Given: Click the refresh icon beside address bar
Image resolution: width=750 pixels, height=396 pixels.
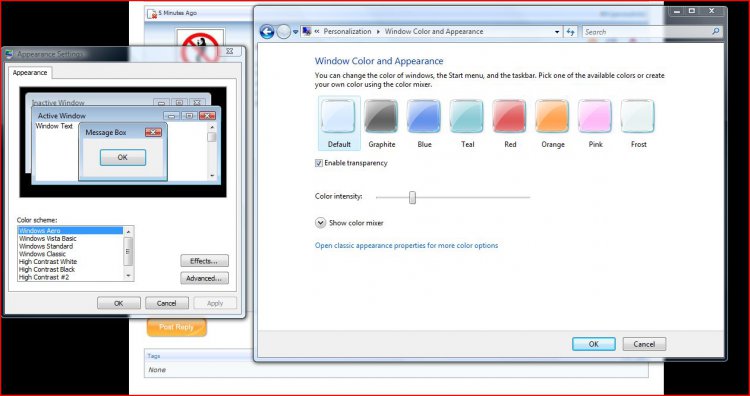Looking at the screenshot, I should click(x=571, y=32).
